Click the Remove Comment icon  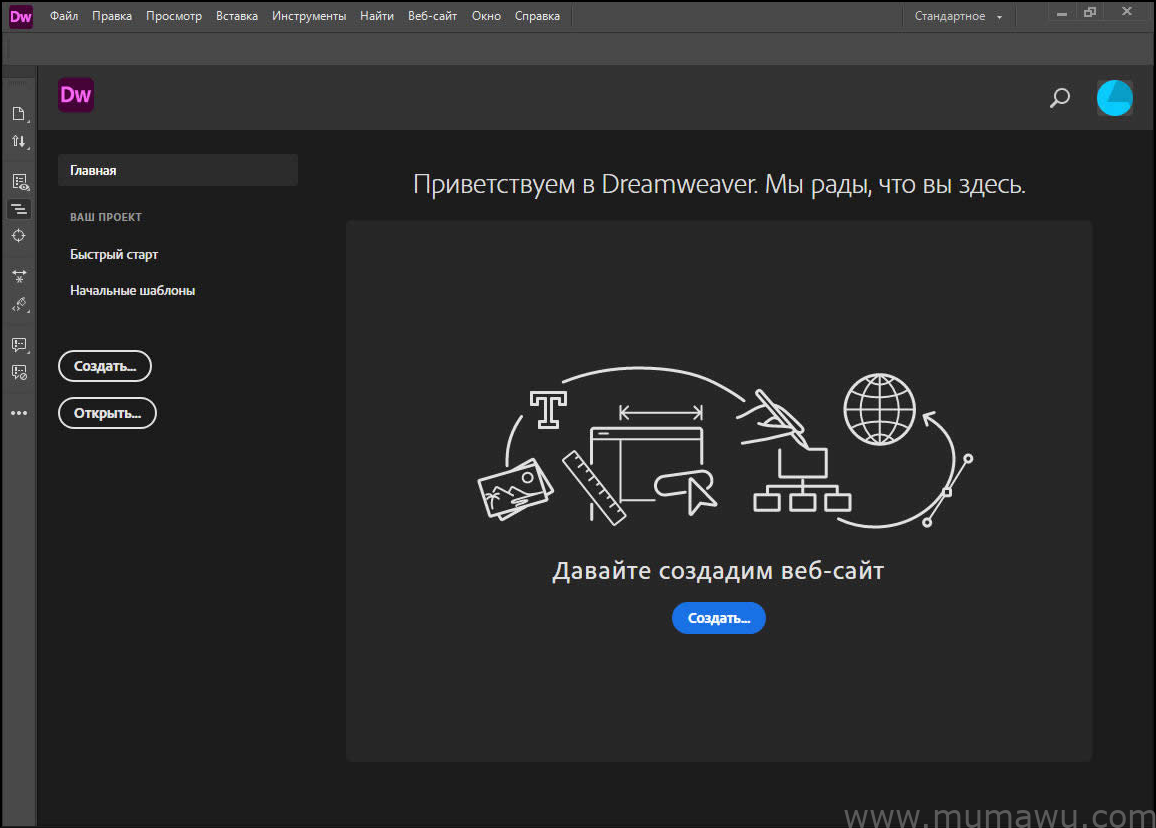click(18, 372)
